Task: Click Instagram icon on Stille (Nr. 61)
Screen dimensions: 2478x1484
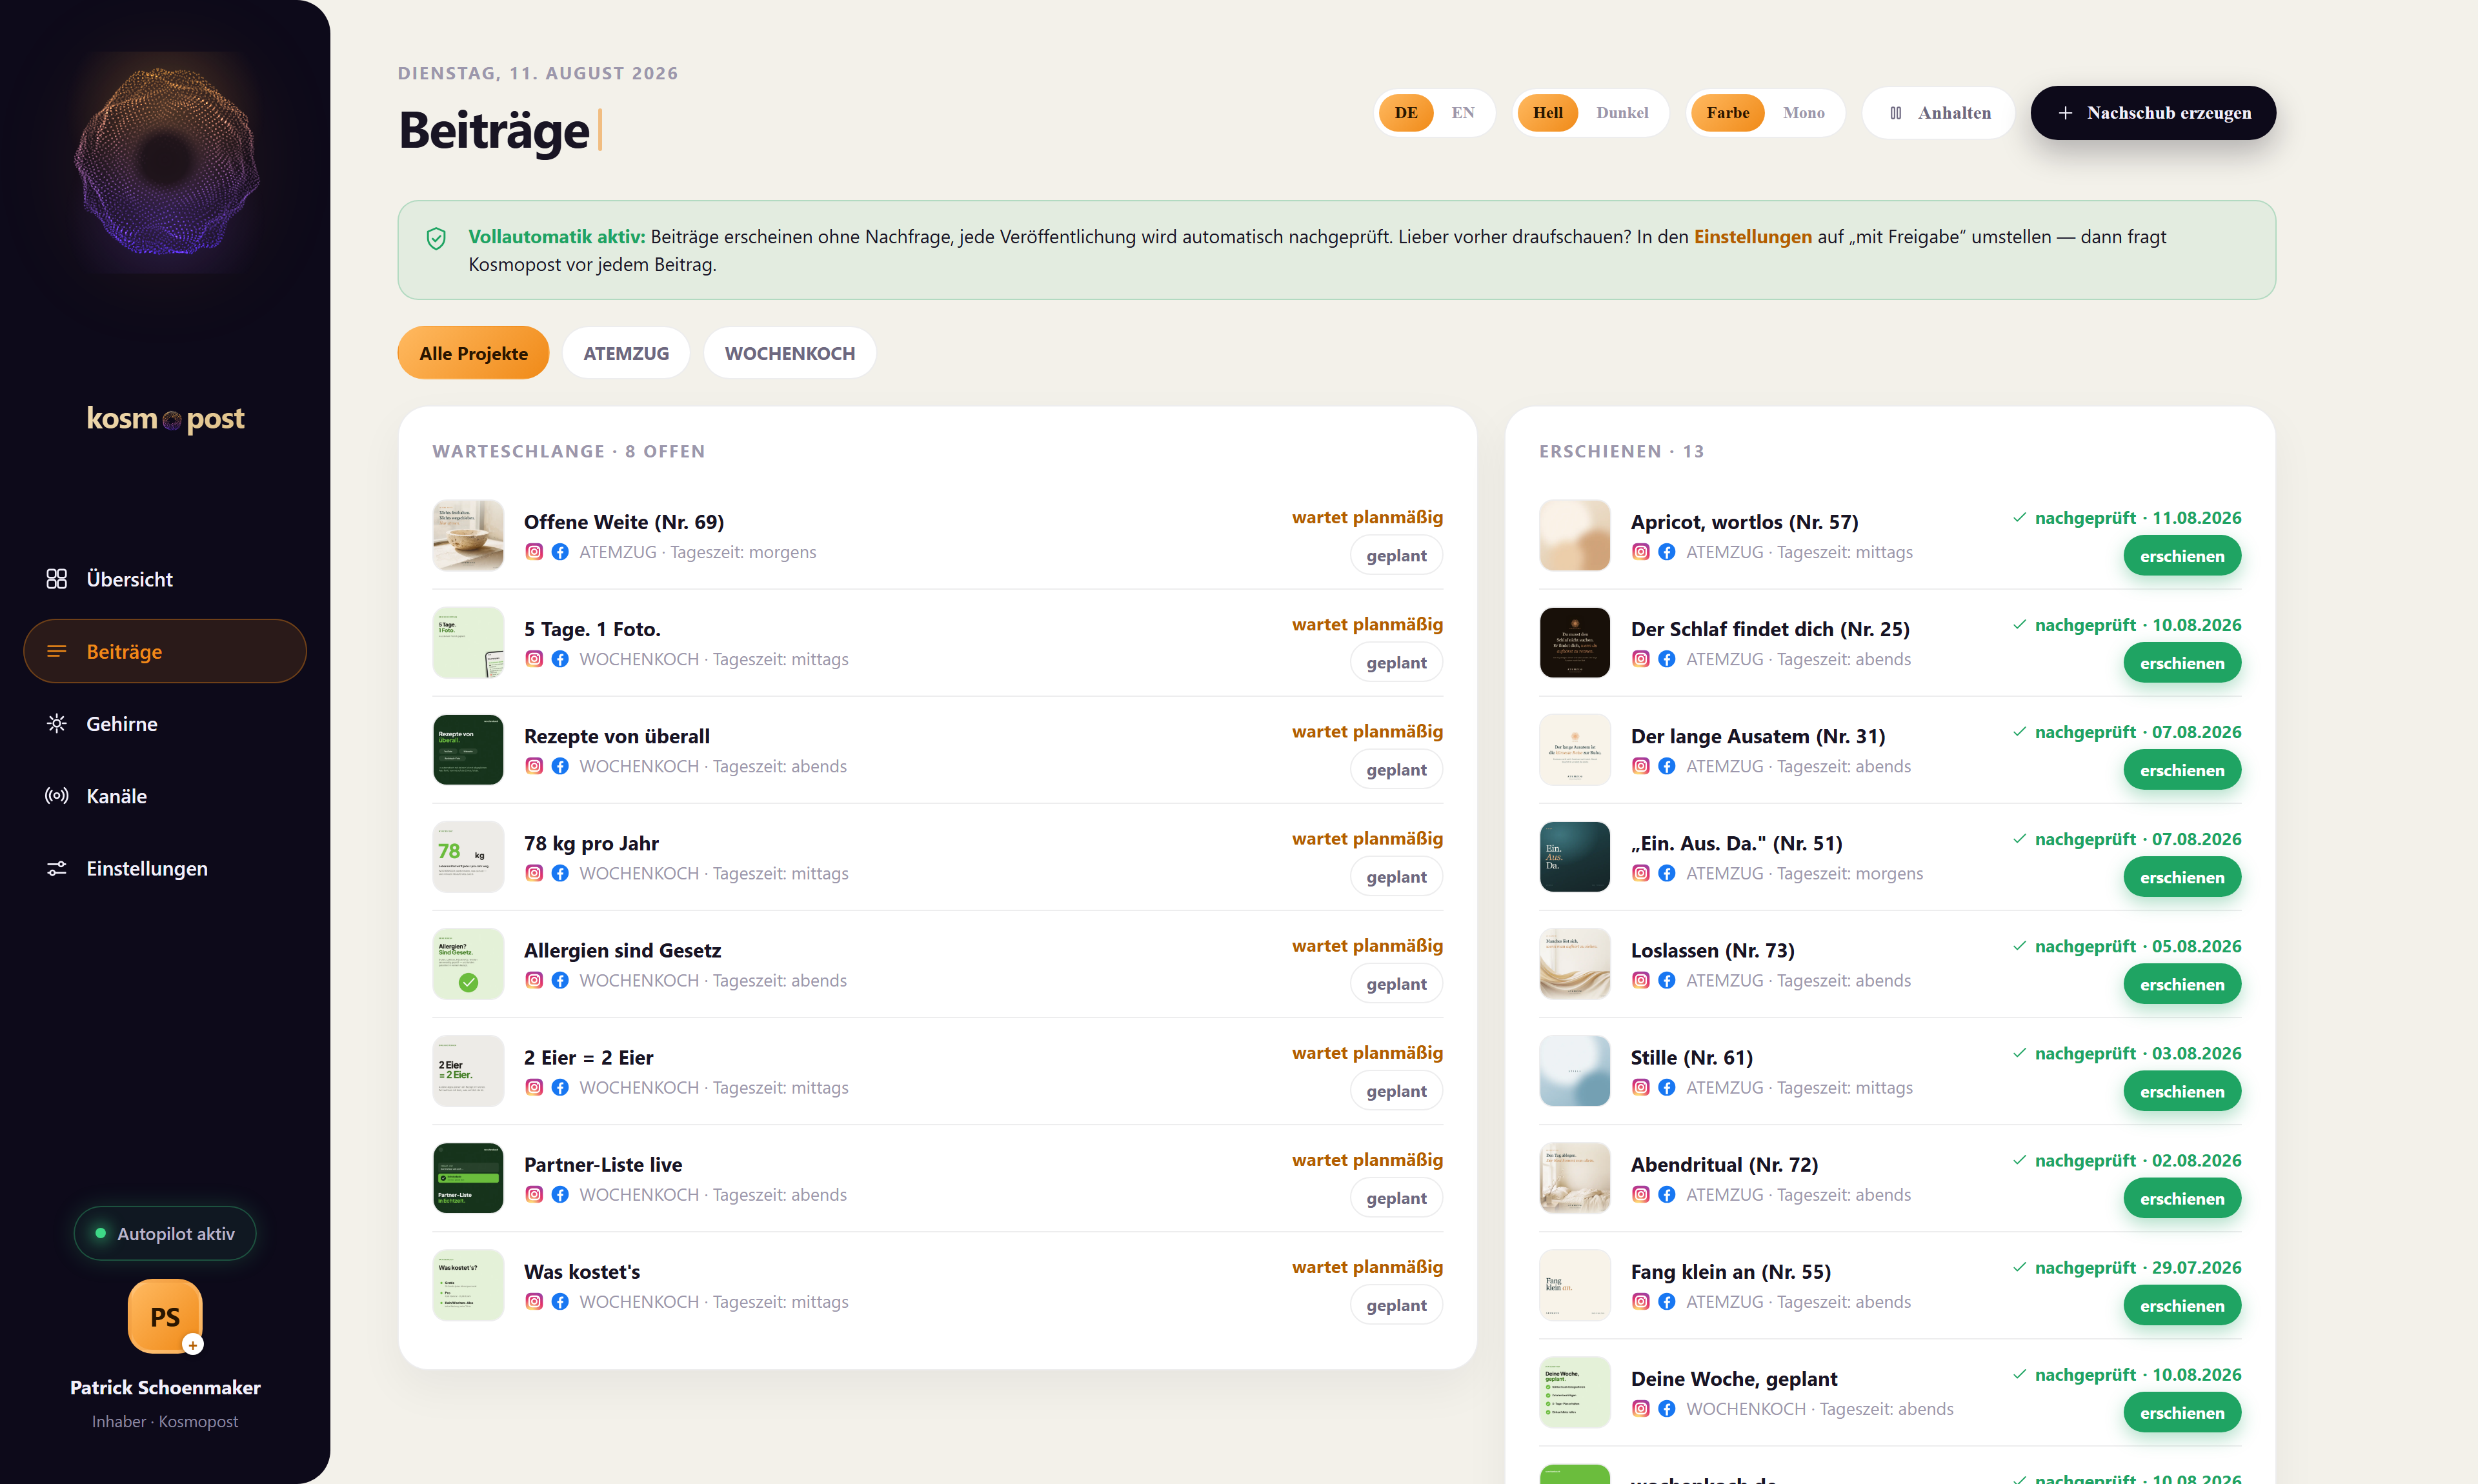Action: pyautogui.click(x=1641, y=1087)
